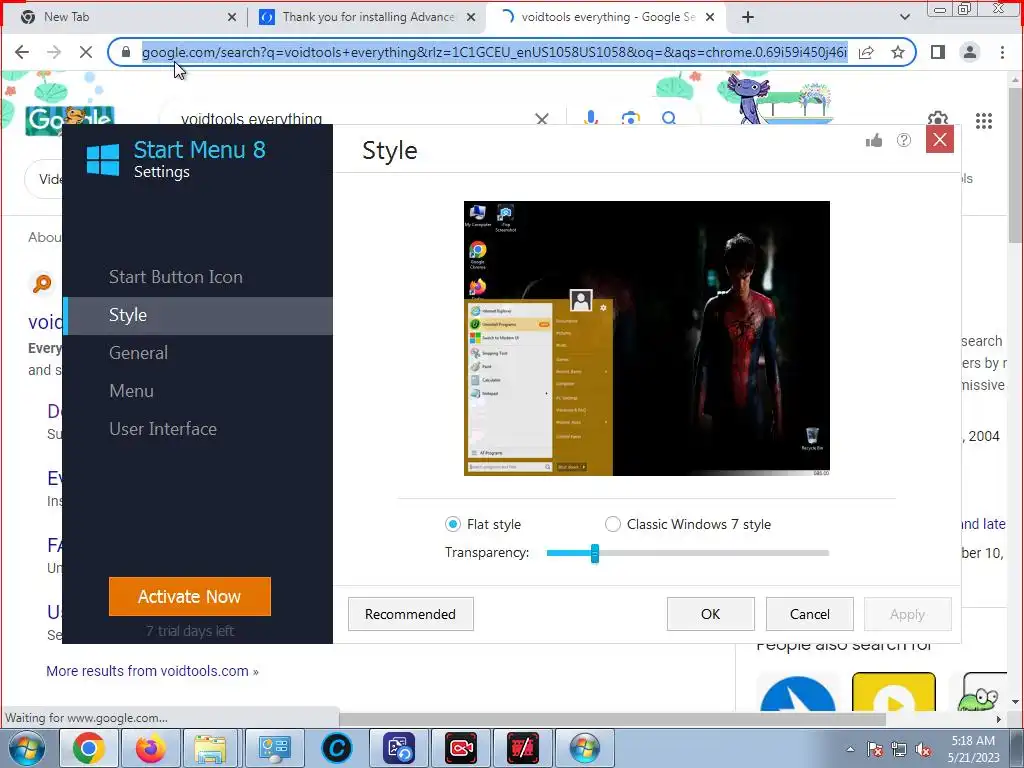This screenshot has height=768, width=1024.
Task: Open More results from voidtools.com link
Action: 152,671
